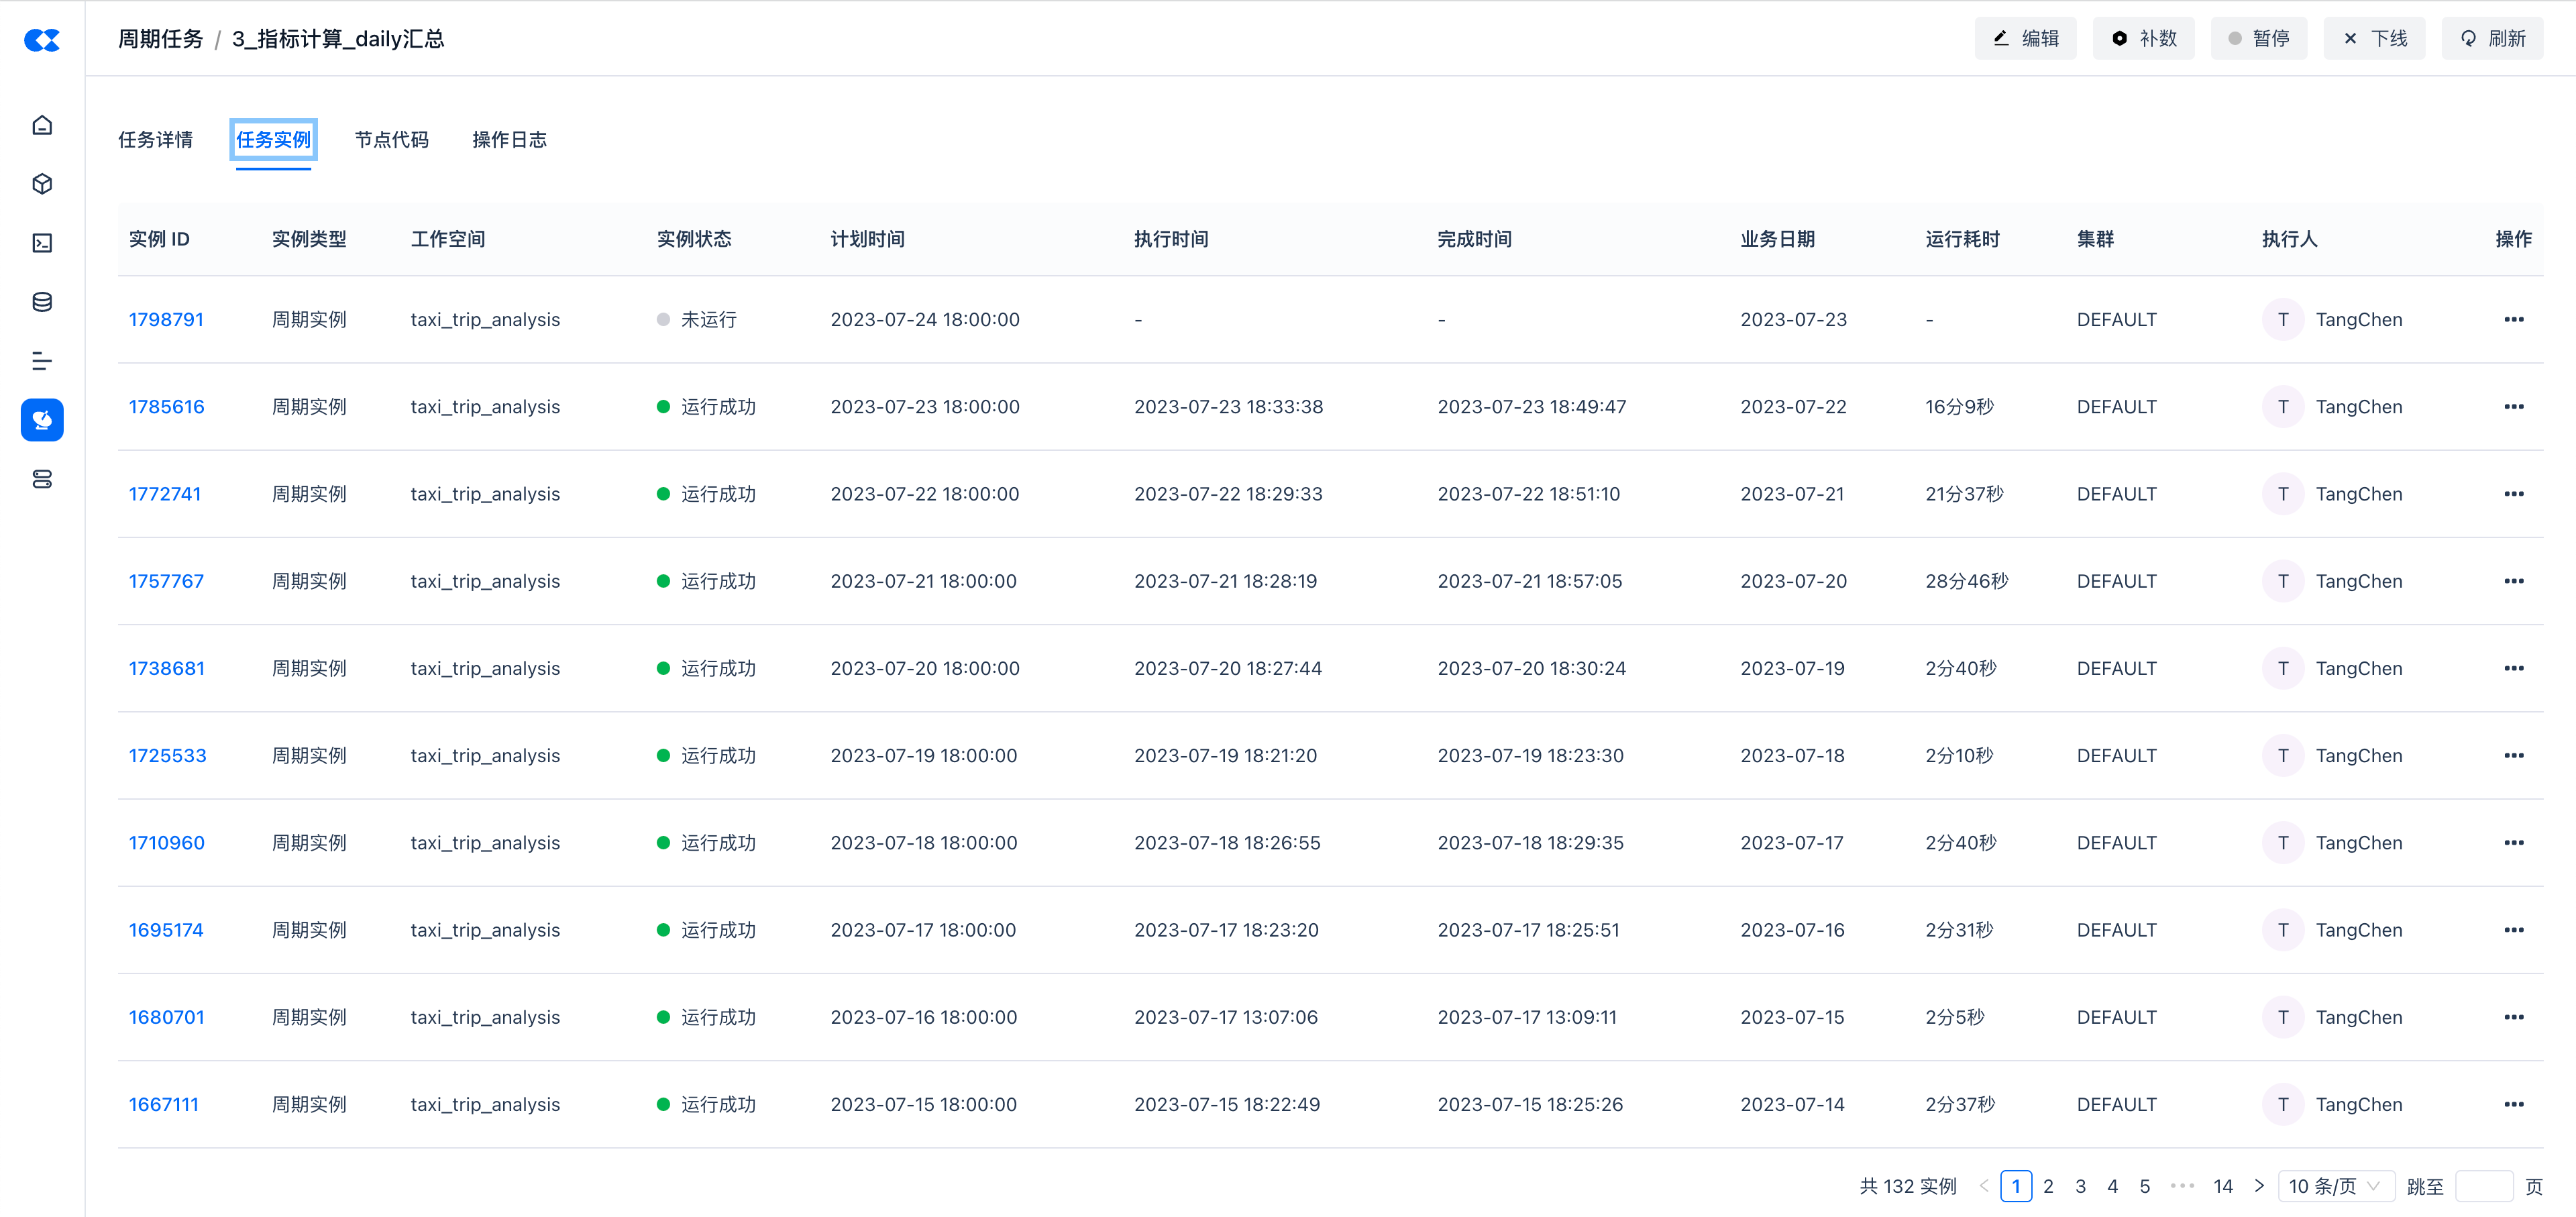Go to next page with right arrow

[x=2259, y=1186]
